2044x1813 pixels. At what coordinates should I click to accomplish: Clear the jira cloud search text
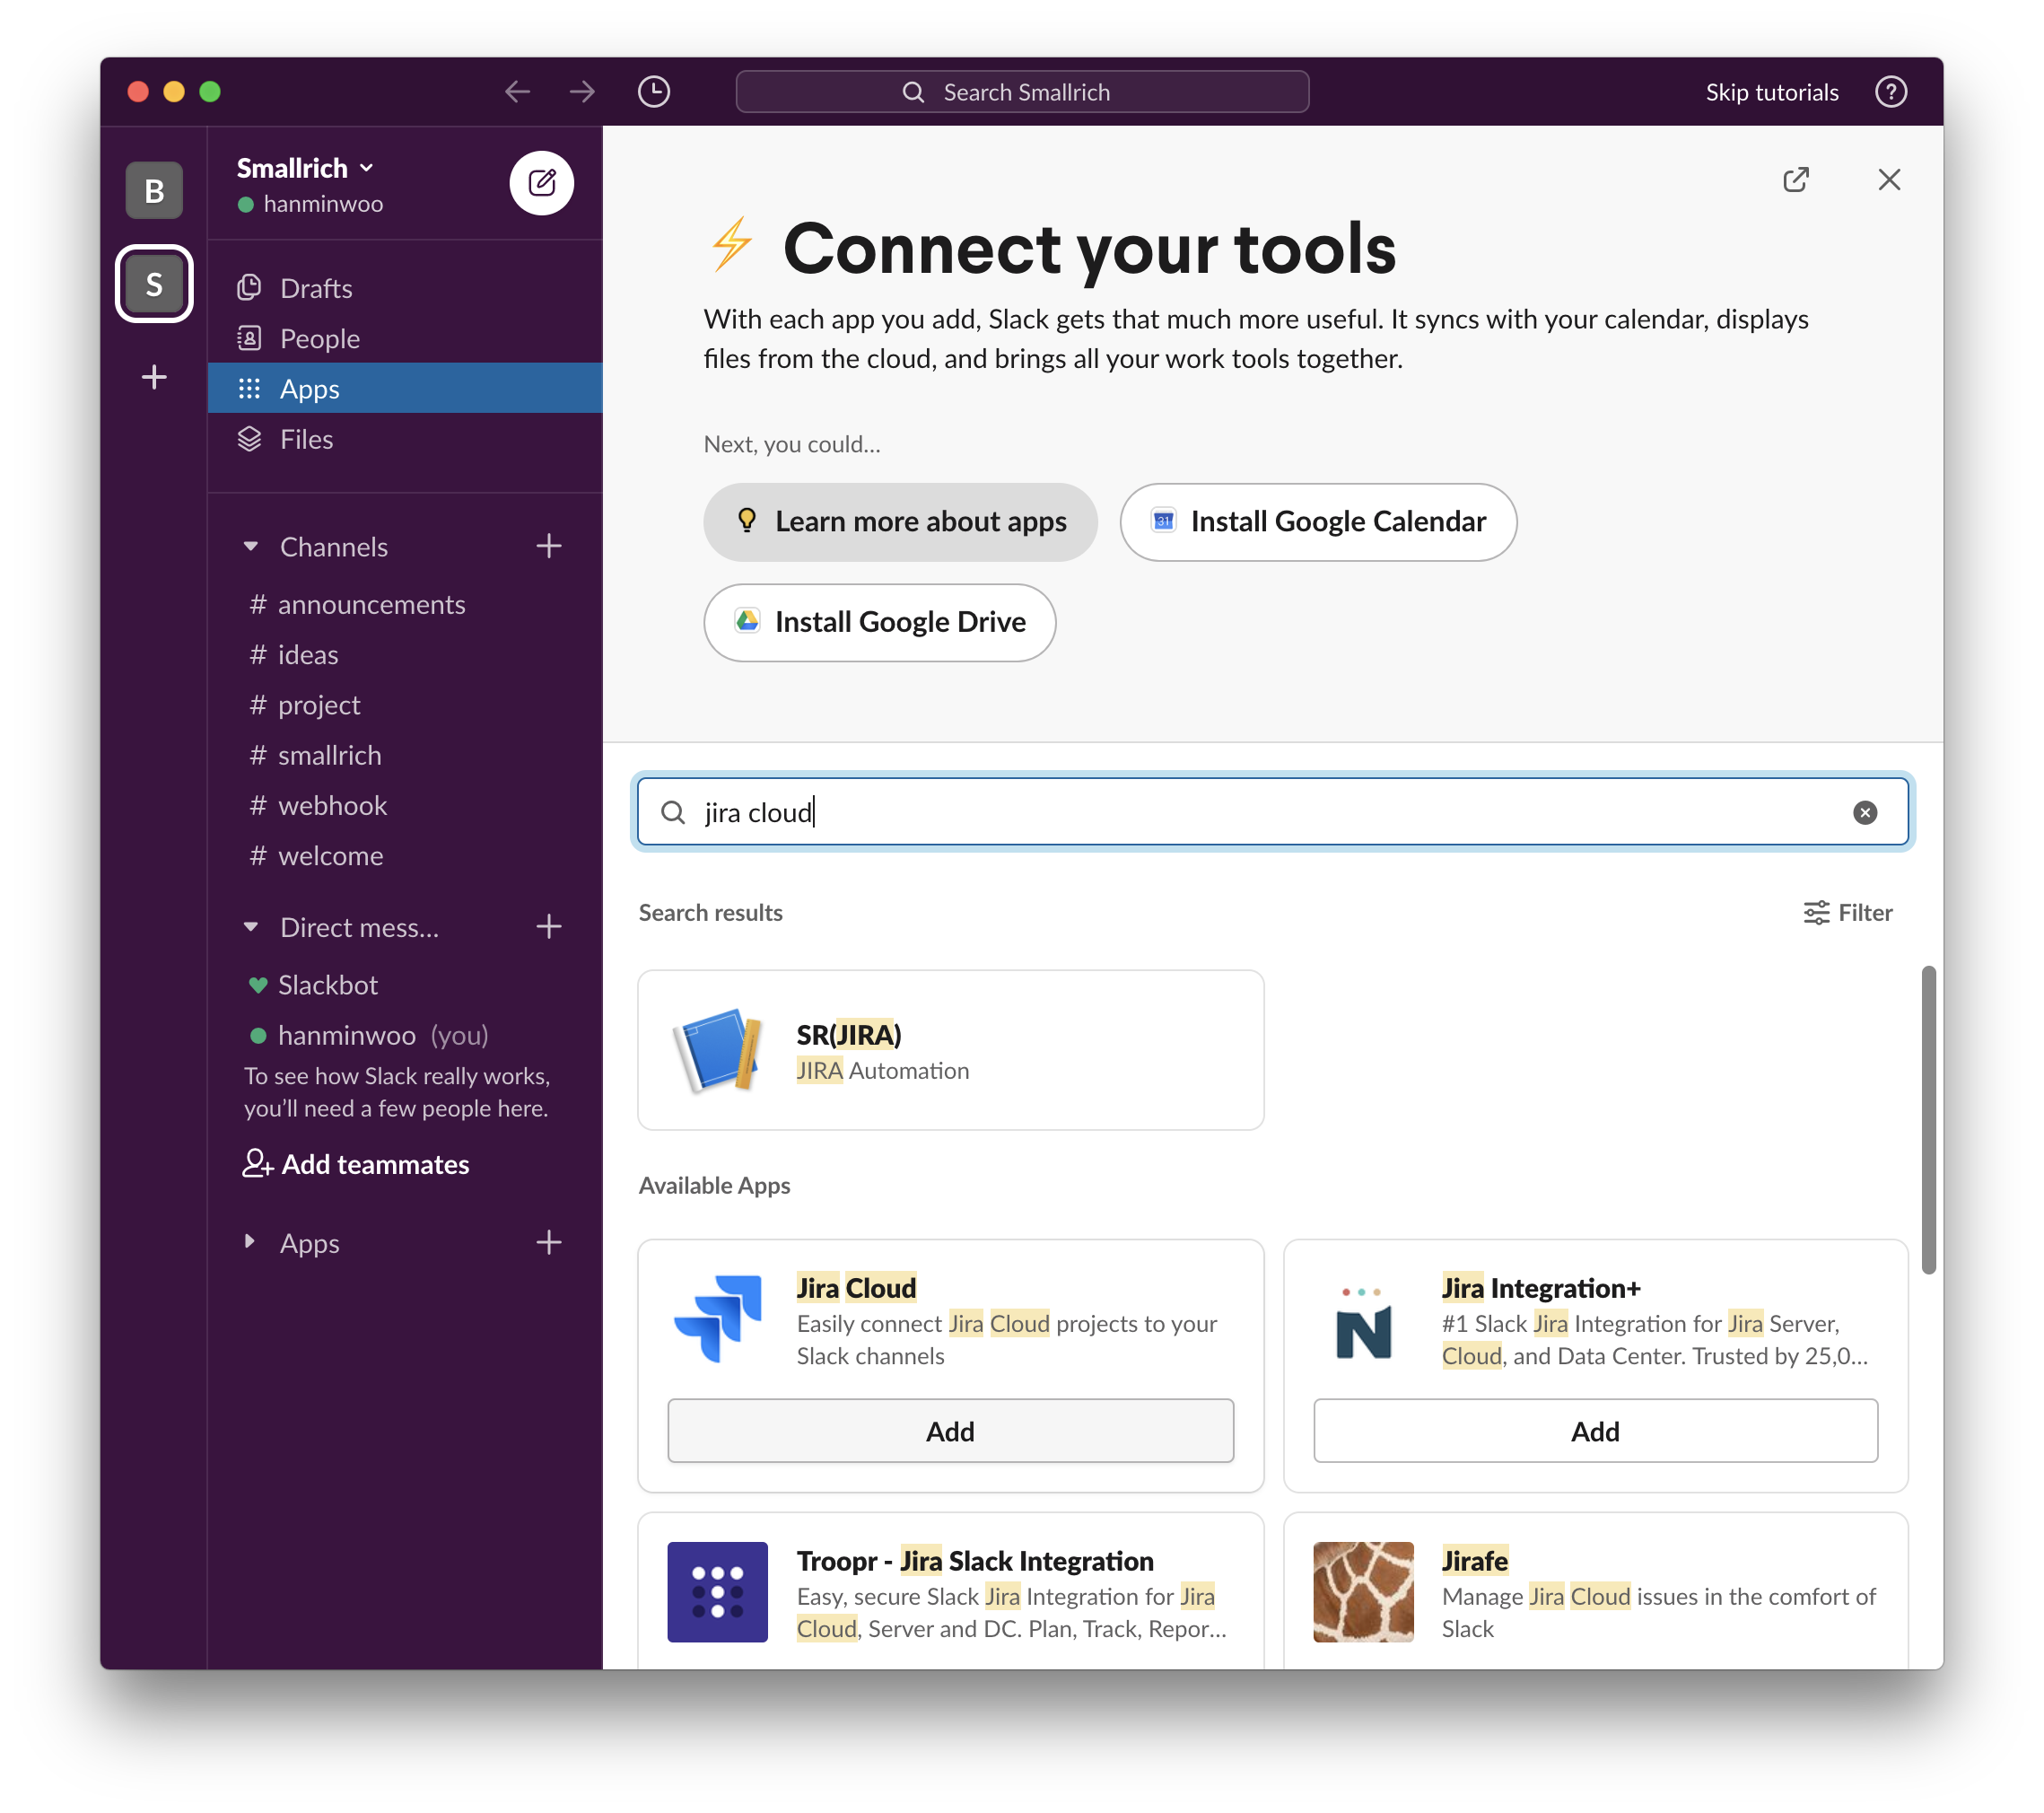(1864, 812)
